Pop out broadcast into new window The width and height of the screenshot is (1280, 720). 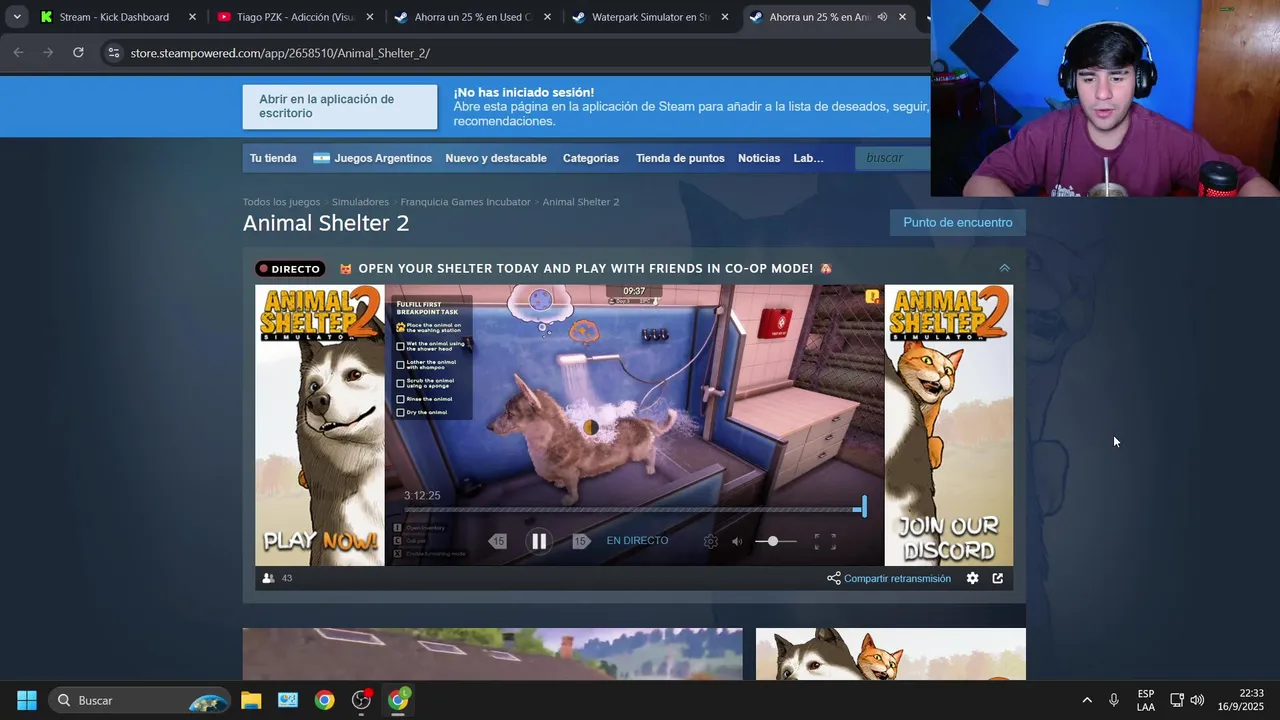(997, 578)
